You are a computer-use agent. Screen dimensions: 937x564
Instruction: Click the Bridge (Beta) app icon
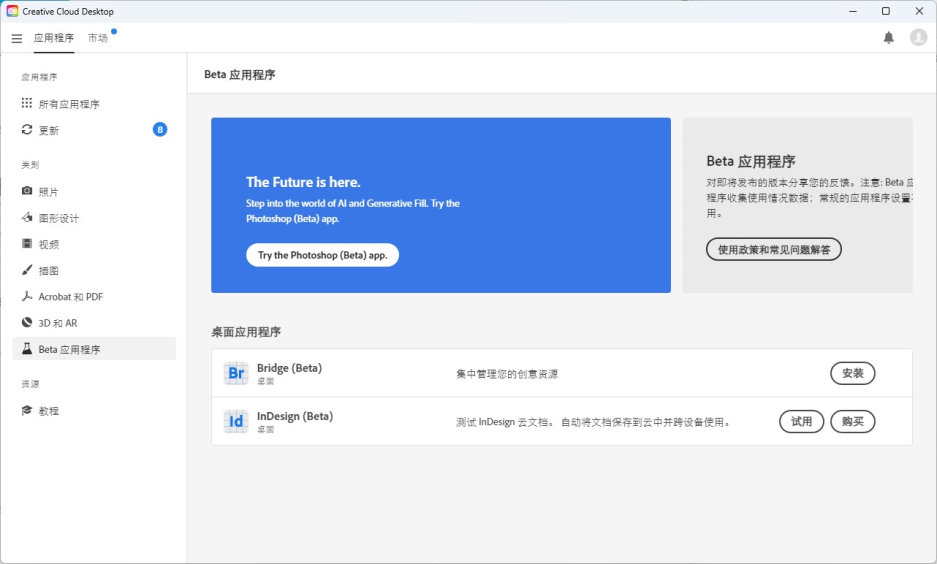tap(236, 373)
